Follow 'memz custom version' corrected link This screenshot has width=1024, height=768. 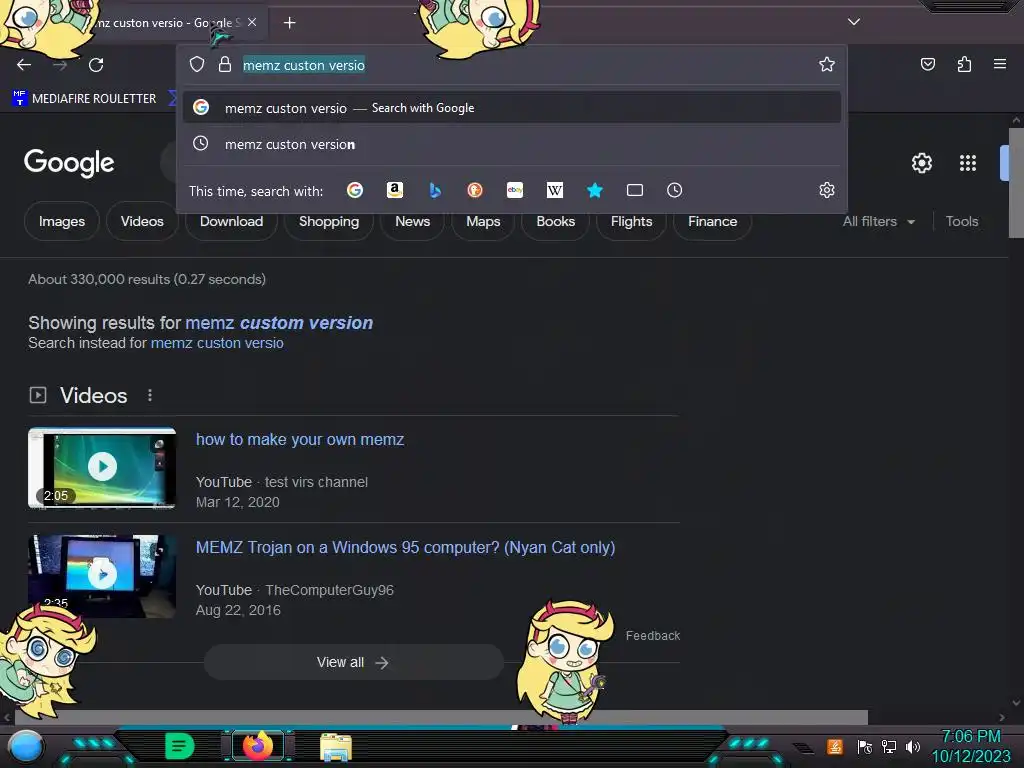point(279,323)
